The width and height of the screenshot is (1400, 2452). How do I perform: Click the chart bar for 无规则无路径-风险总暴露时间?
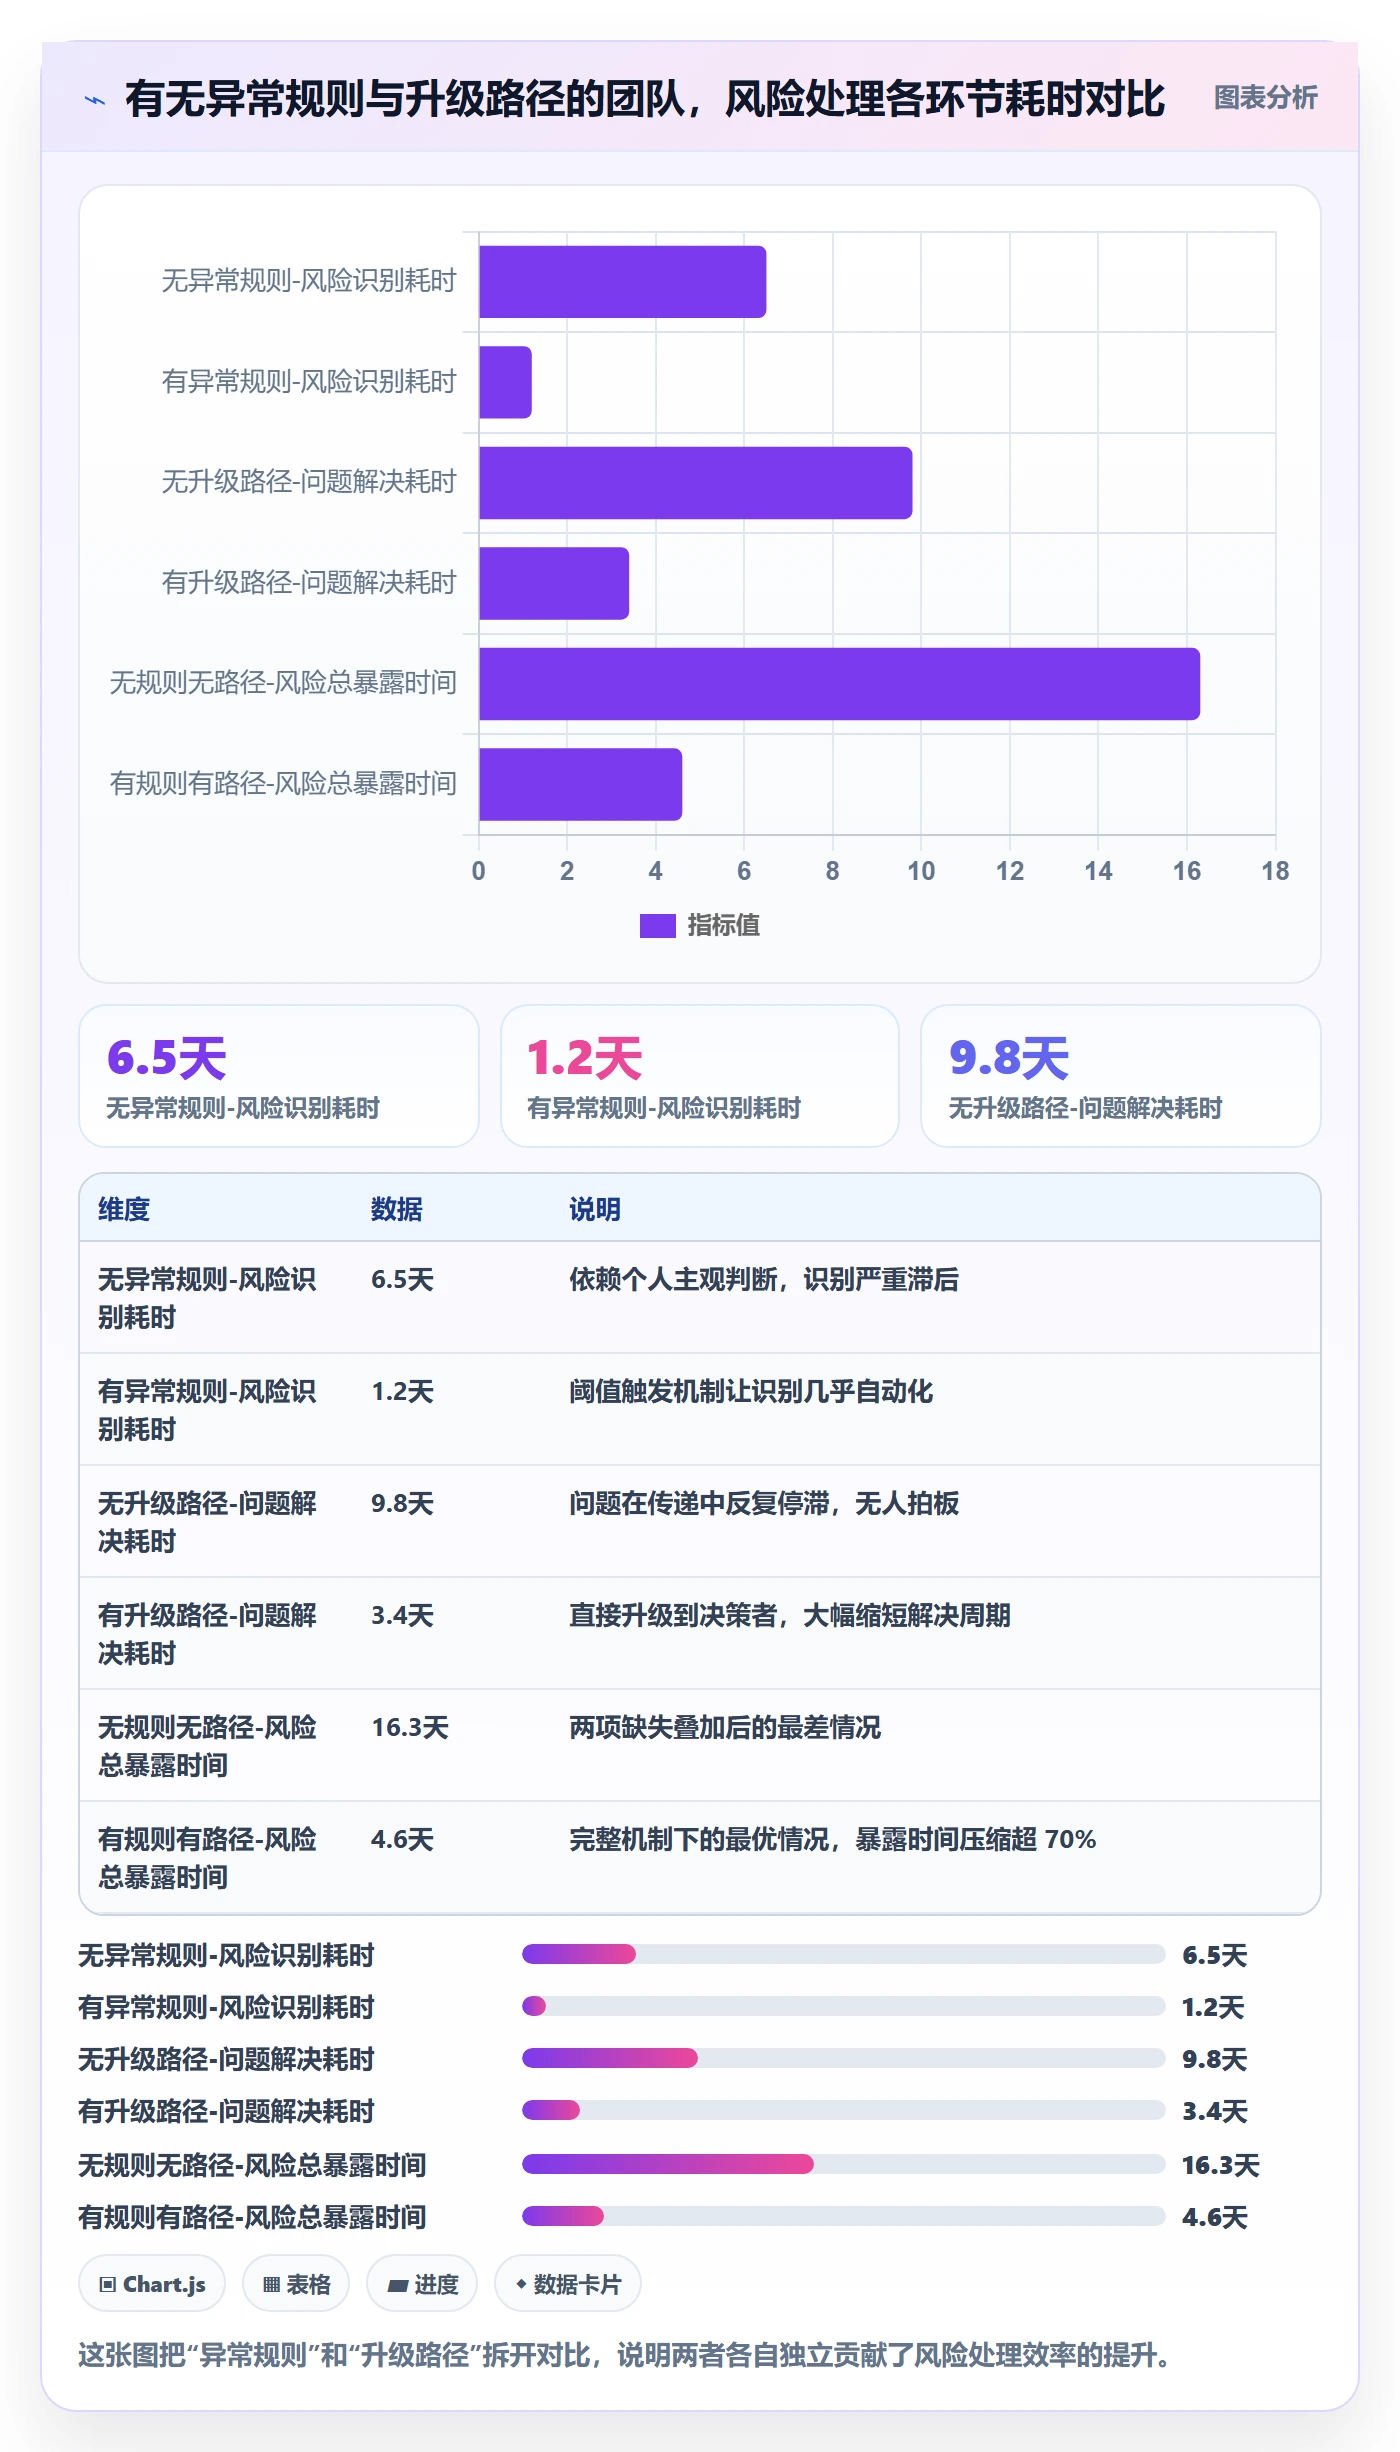[x=839, y=684]
